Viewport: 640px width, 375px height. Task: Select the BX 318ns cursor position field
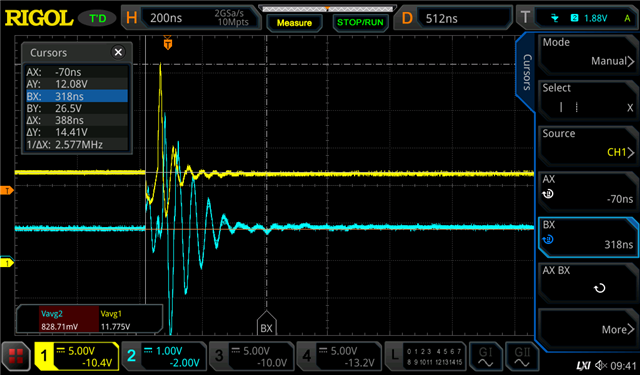point(588,237)
